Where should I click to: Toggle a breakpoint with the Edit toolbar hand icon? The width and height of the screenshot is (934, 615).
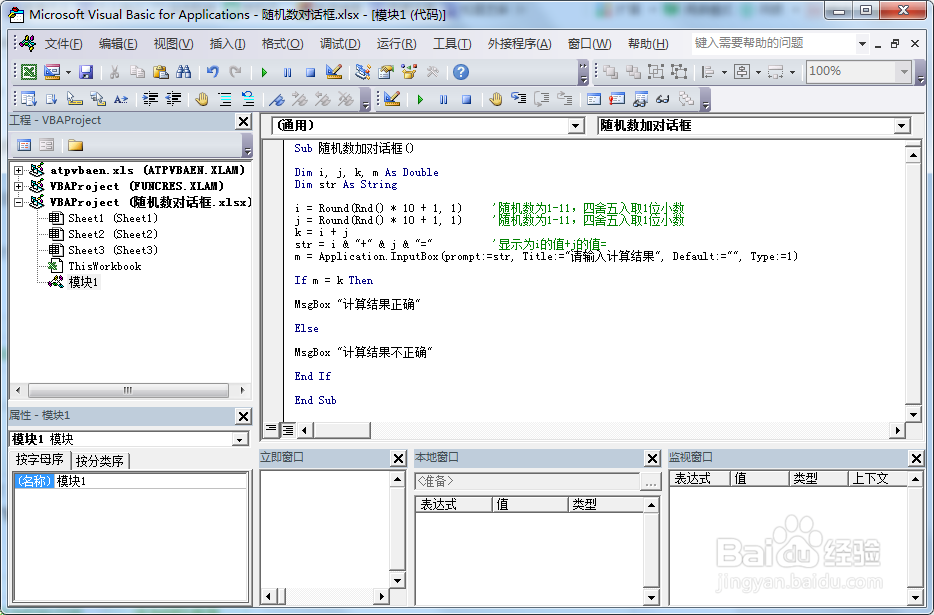[x=202, y=99]
